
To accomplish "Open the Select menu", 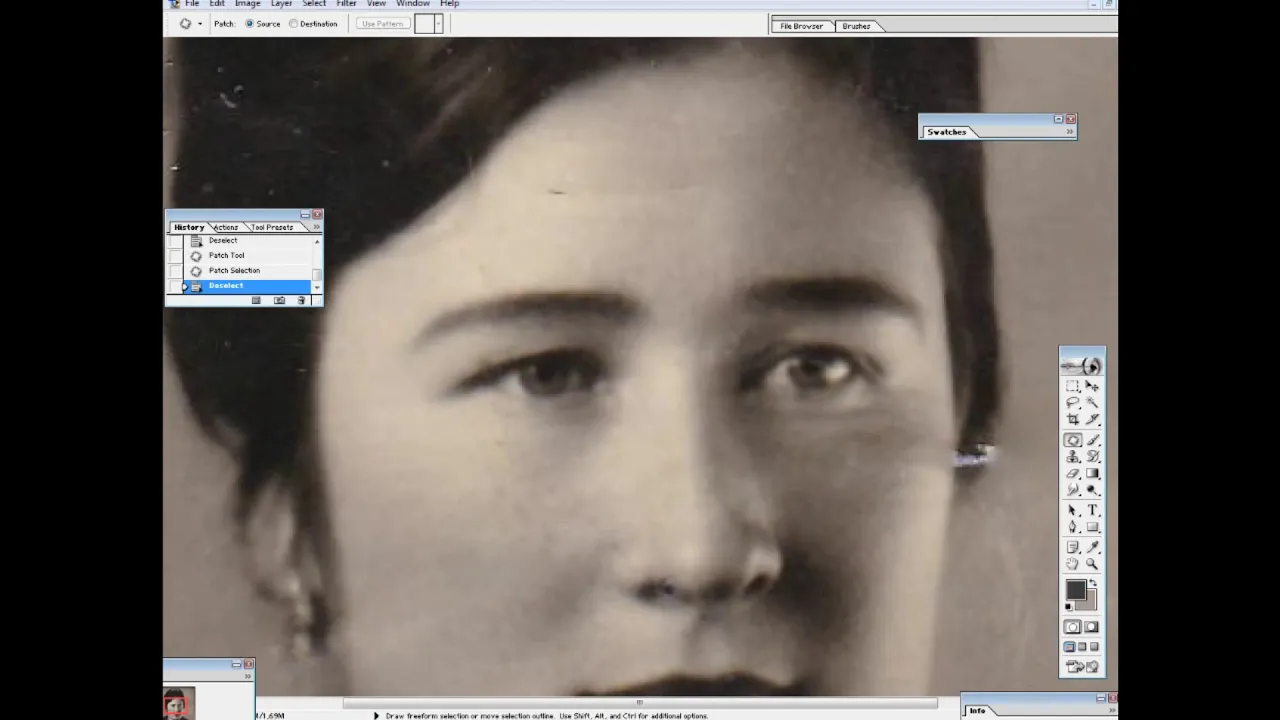I will 314,4.
